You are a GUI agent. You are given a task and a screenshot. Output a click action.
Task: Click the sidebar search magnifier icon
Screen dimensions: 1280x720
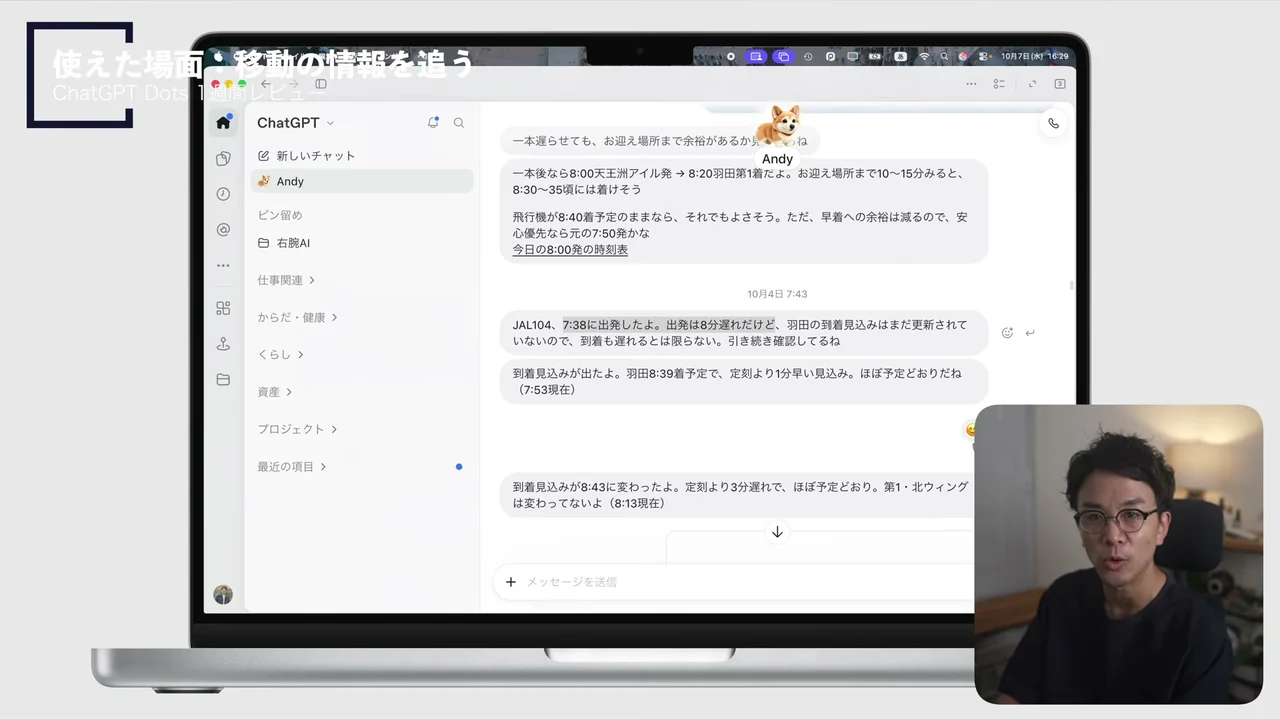[x=459, y=123]
